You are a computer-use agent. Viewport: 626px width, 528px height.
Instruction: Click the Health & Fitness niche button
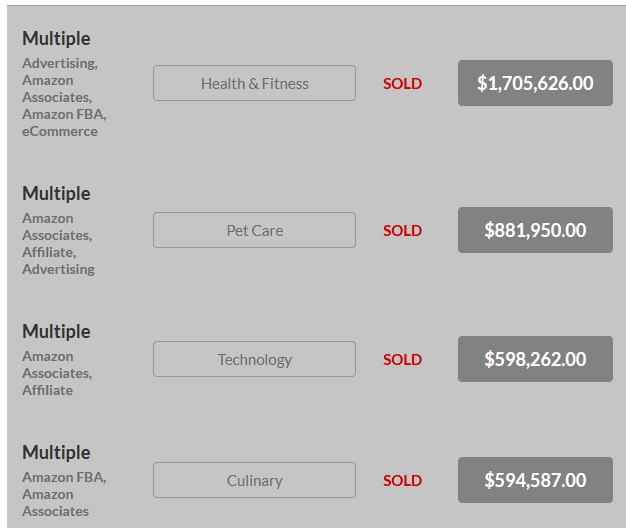(254, 83)
